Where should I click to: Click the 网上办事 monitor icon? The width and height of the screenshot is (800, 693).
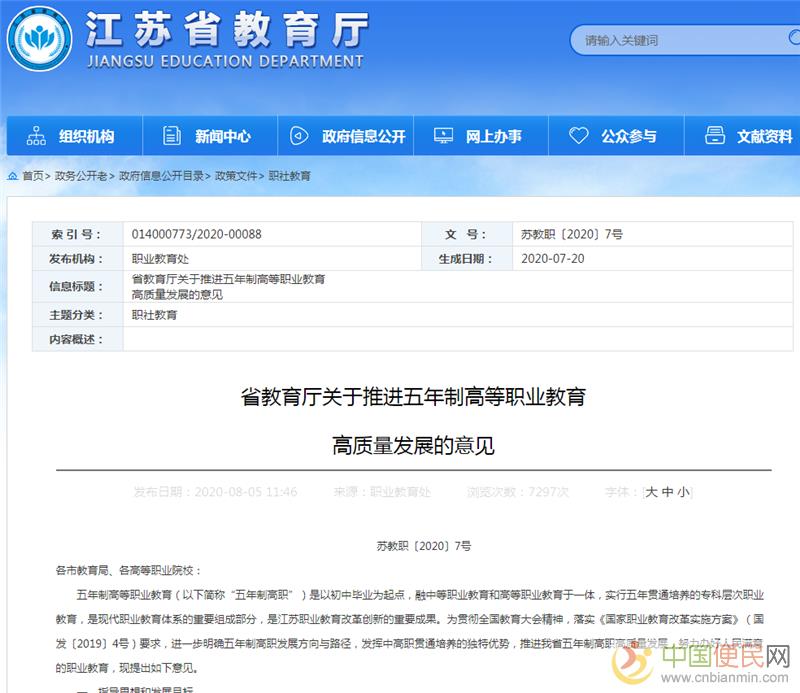[443, 136]
